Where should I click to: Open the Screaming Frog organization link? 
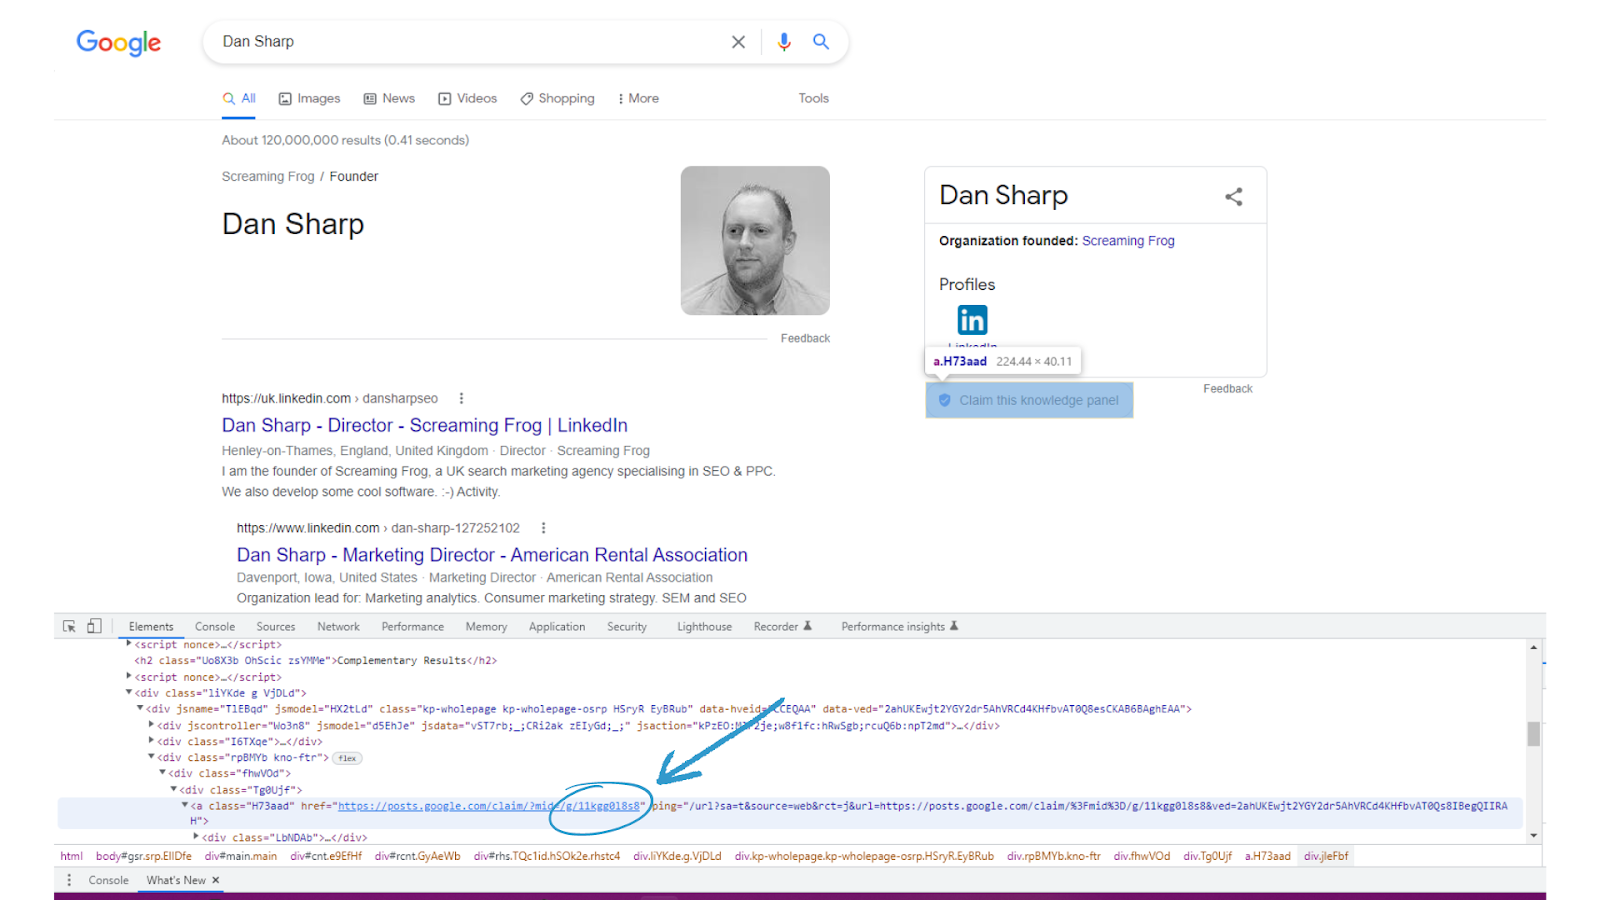click(x=1128, y=241)
